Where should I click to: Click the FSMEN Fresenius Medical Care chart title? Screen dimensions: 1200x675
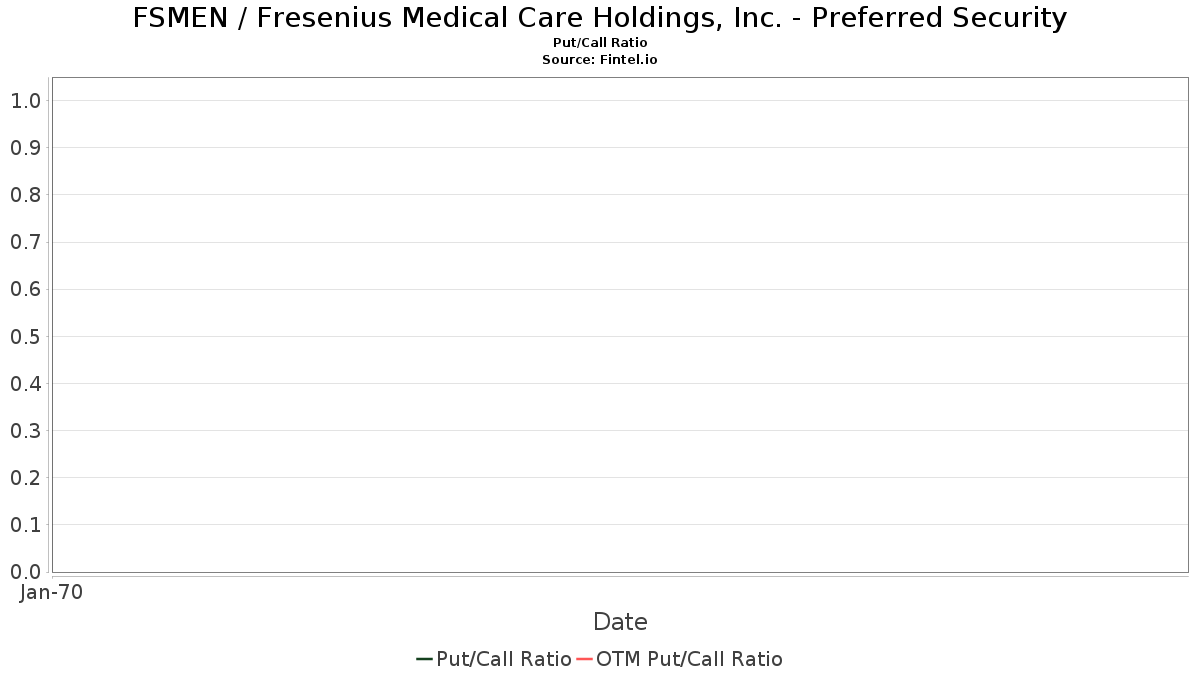coord(600,18)
